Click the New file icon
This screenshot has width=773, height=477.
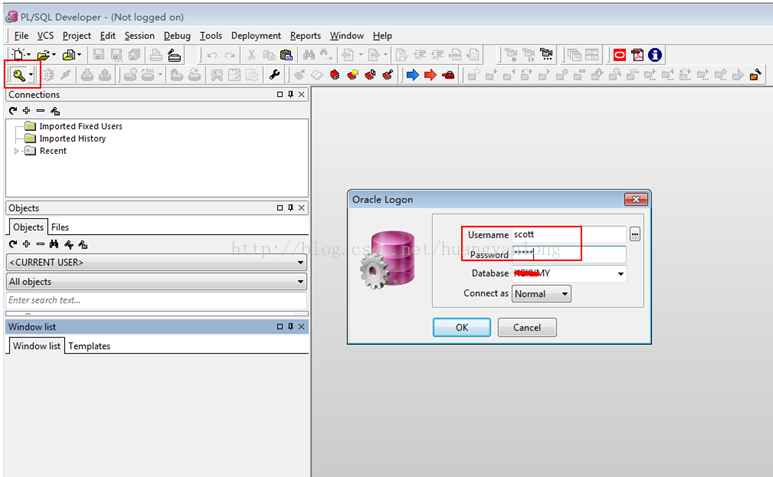point(18,55)
